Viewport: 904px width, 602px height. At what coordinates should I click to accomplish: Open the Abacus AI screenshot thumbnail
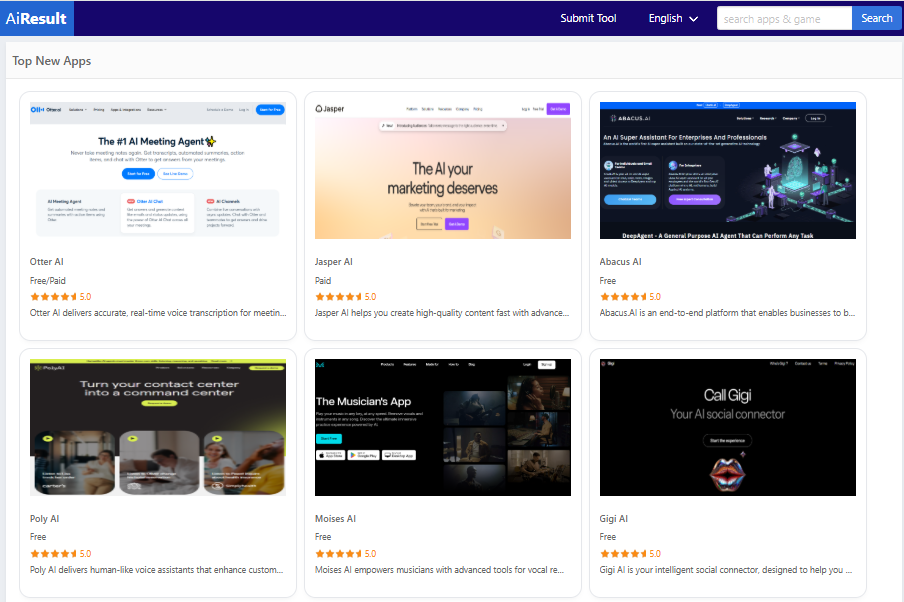[x=728, y=171]
